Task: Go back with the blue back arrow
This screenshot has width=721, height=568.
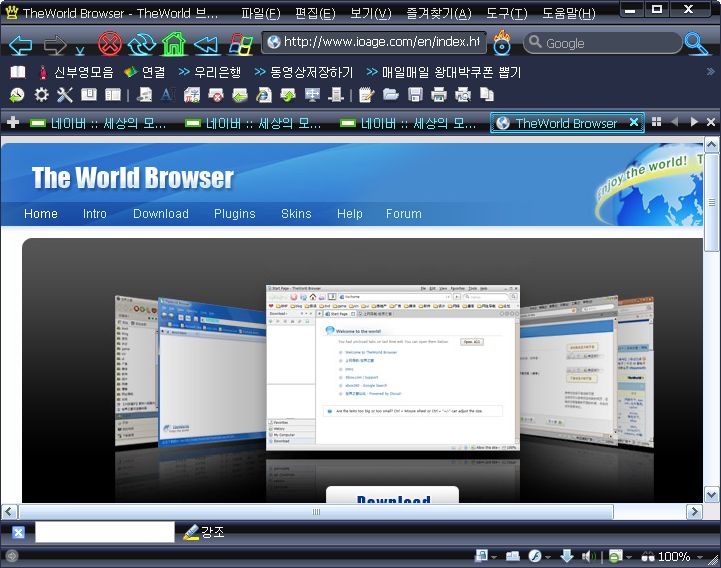Action: click(x=21, y=45)
